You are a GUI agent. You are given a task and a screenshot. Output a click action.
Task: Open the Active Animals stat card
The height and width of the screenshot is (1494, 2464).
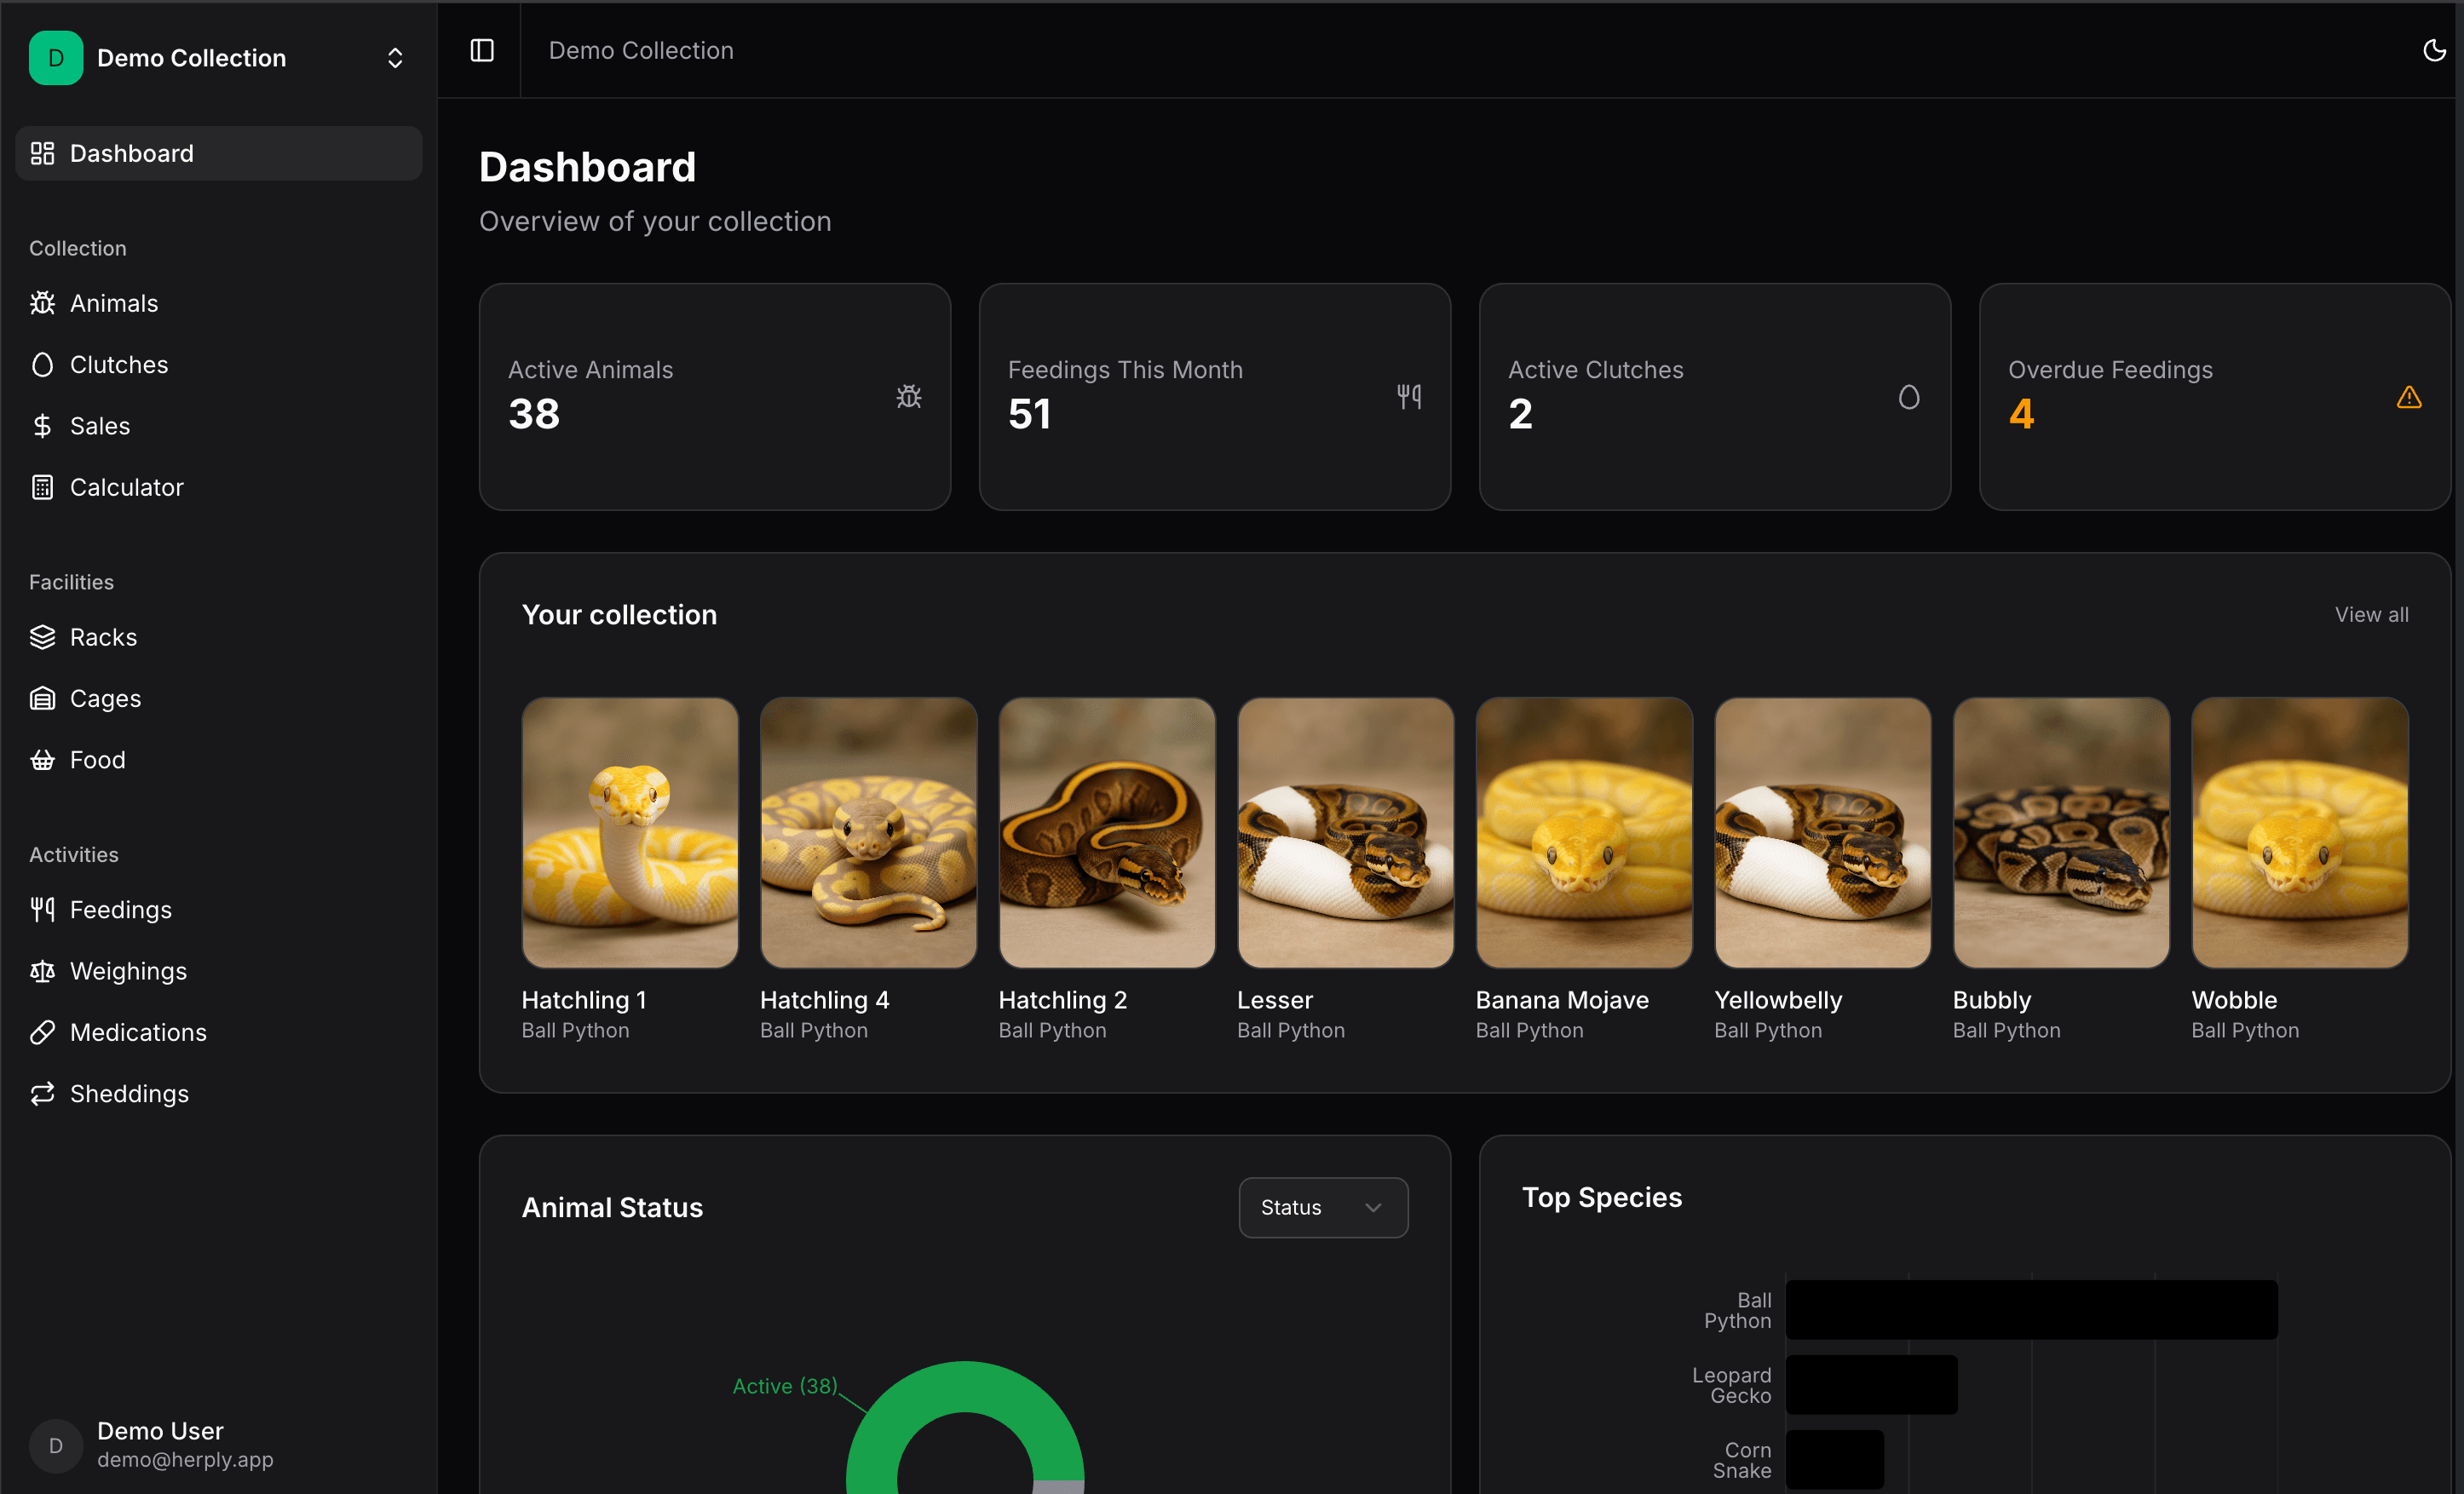pos(715,397)
